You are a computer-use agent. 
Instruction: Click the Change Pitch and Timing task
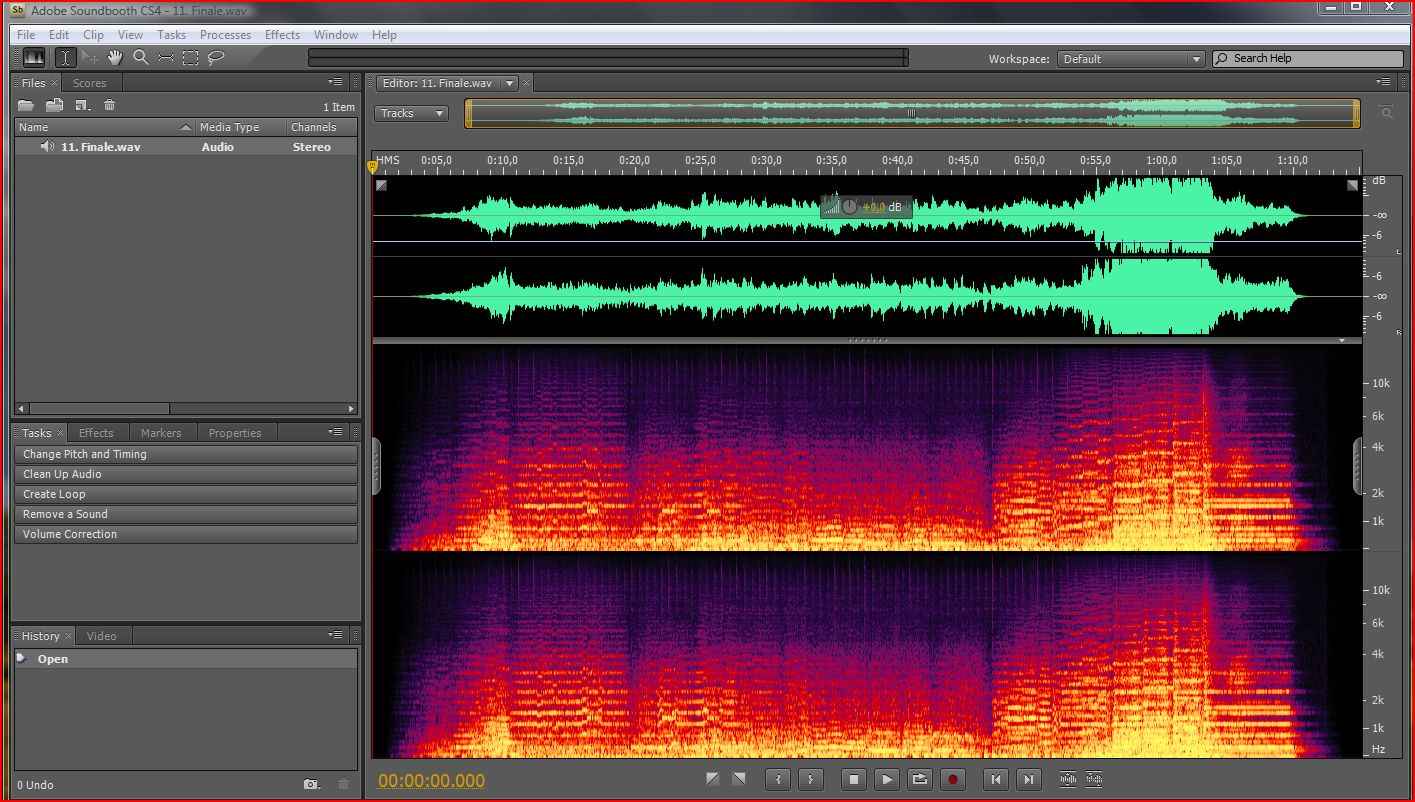tap(186, 454)
